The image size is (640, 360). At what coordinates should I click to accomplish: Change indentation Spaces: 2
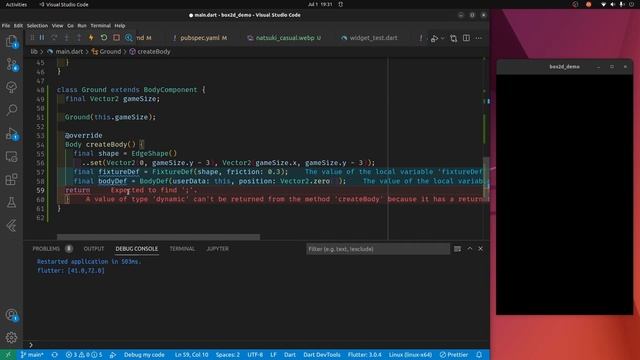(228, 355)
